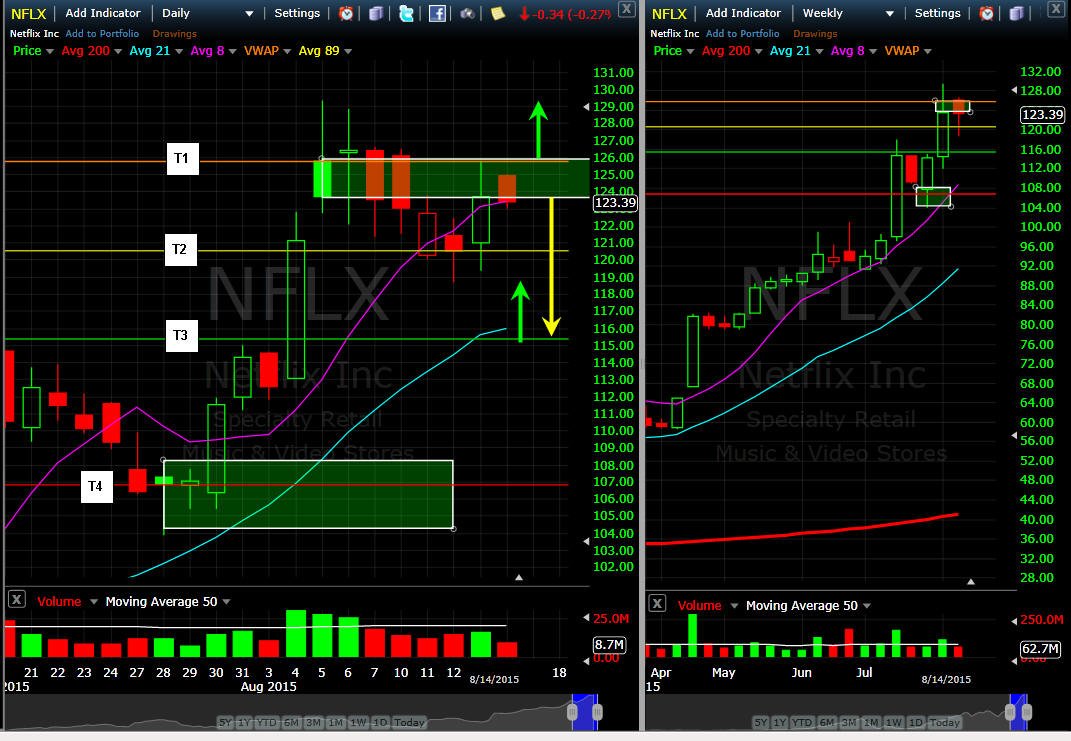Share the Daily chart via Facebook icon
This screenshot has height=741, width=1071.
[437, 13]
